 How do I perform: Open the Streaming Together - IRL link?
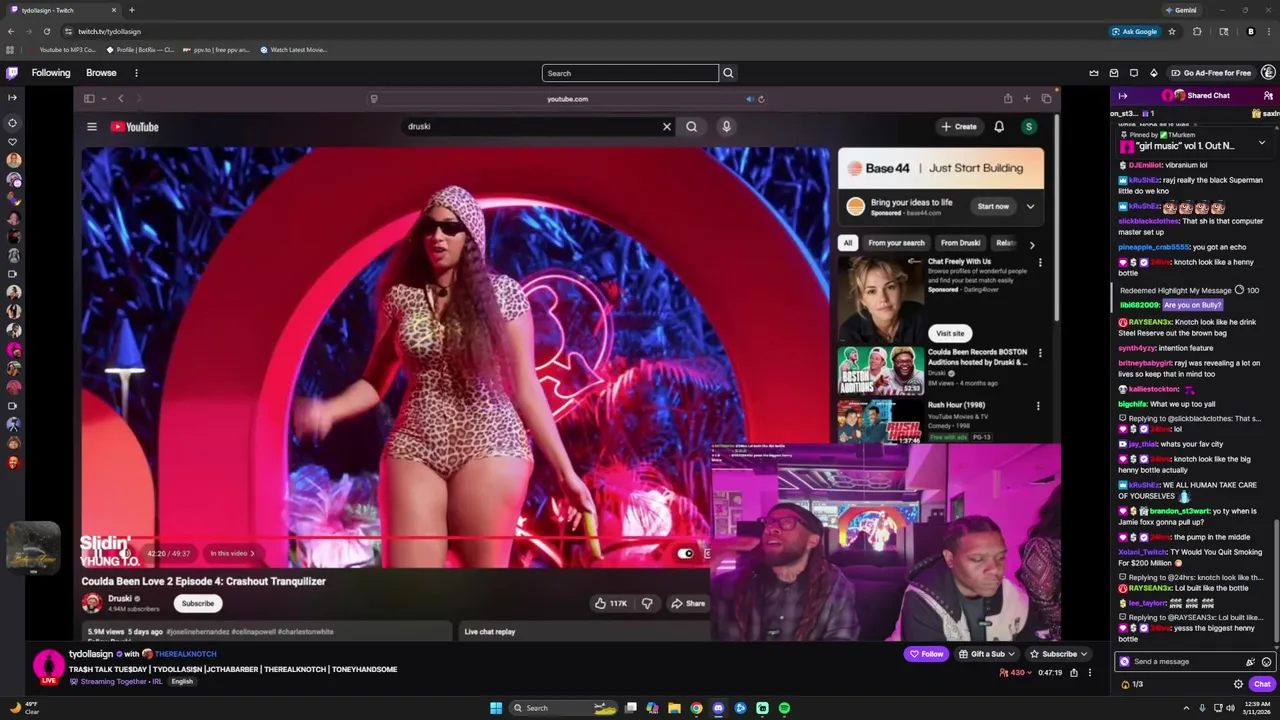(122, 682)
